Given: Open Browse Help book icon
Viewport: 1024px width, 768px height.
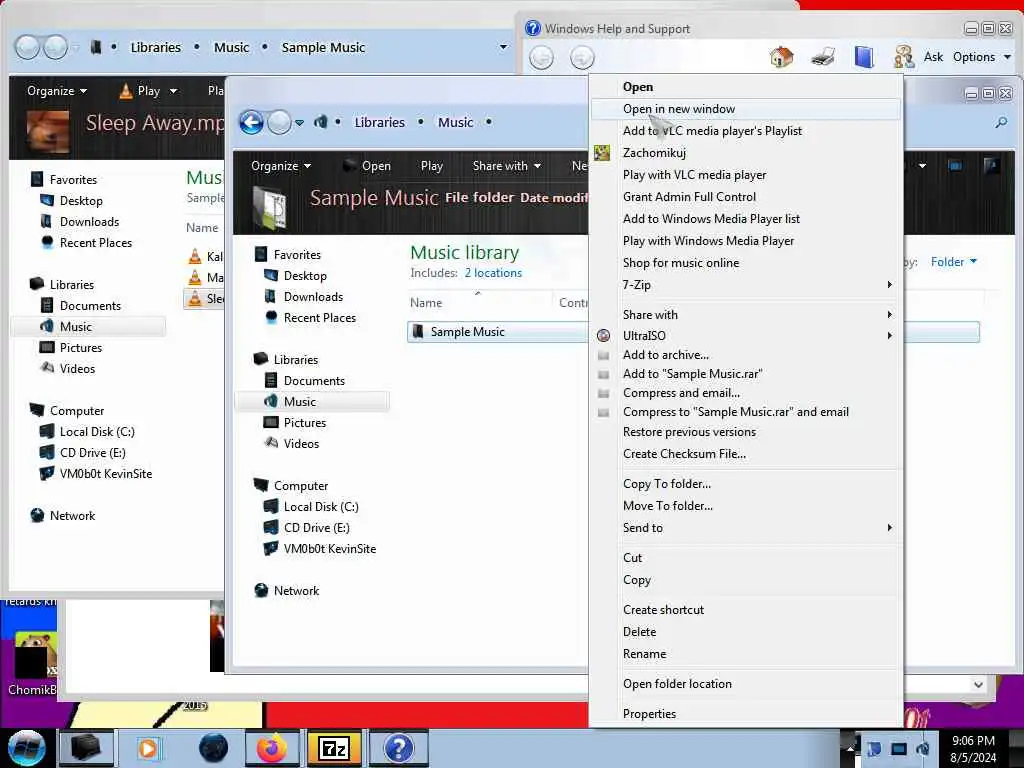Looking at the screenshot, I should click(864, 57).
